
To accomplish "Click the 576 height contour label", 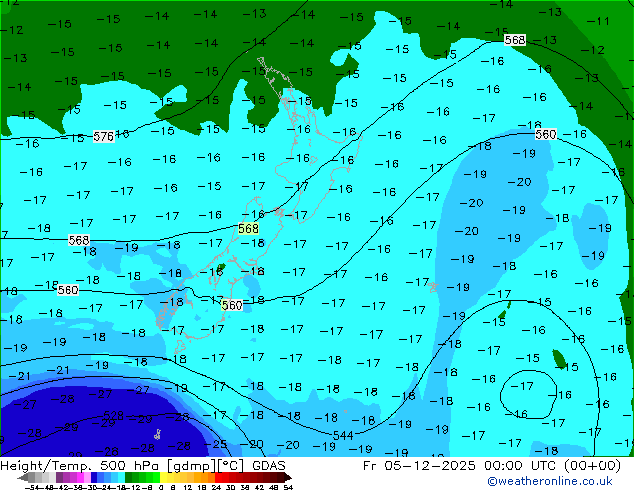I will point(104,137).
